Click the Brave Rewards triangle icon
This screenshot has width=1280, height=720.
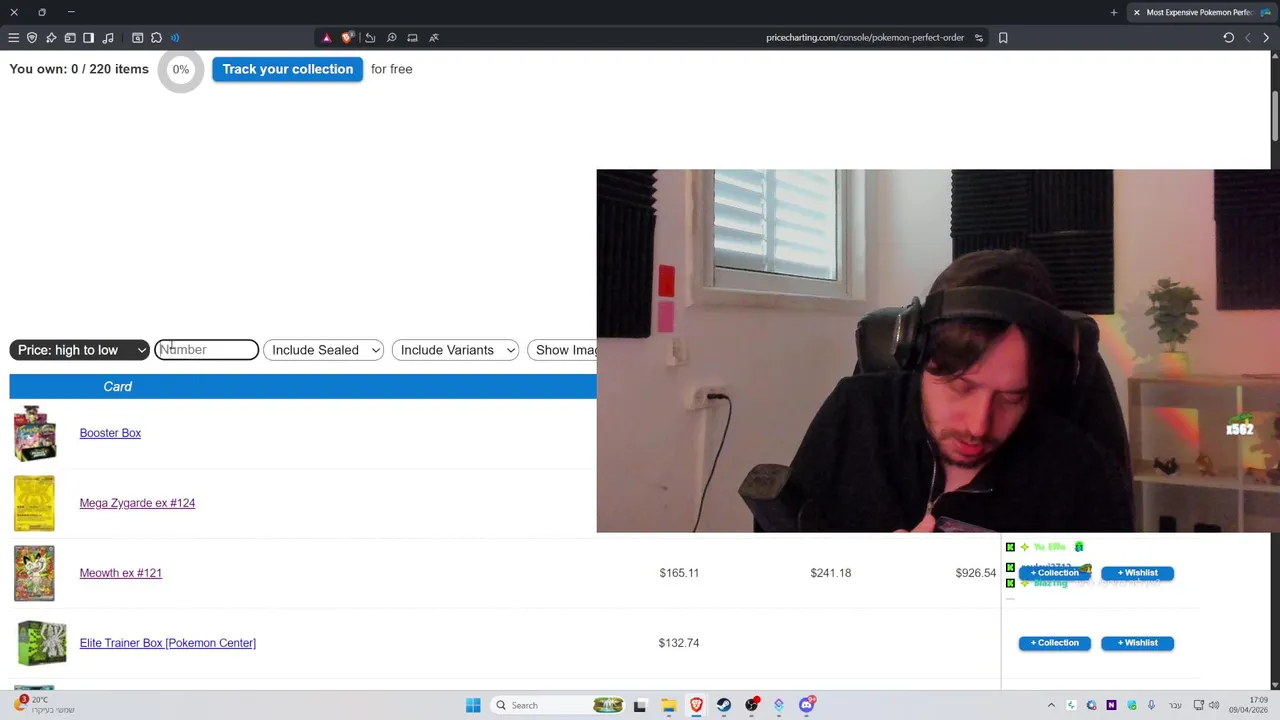pos(326,38)
